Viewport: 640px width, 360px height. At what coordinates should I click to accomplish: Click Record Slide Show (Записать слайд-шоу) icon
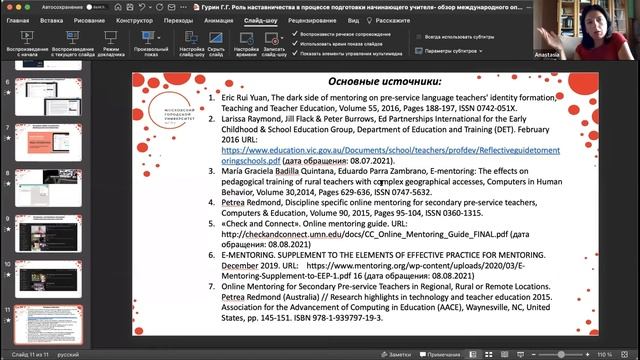pos(272,38)
